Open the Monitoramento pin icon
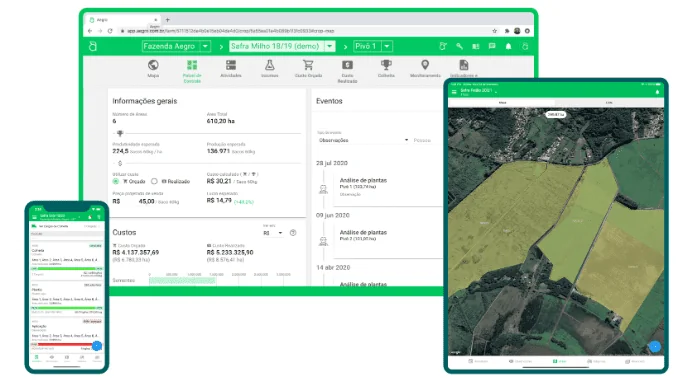 [x=425, y=65]
